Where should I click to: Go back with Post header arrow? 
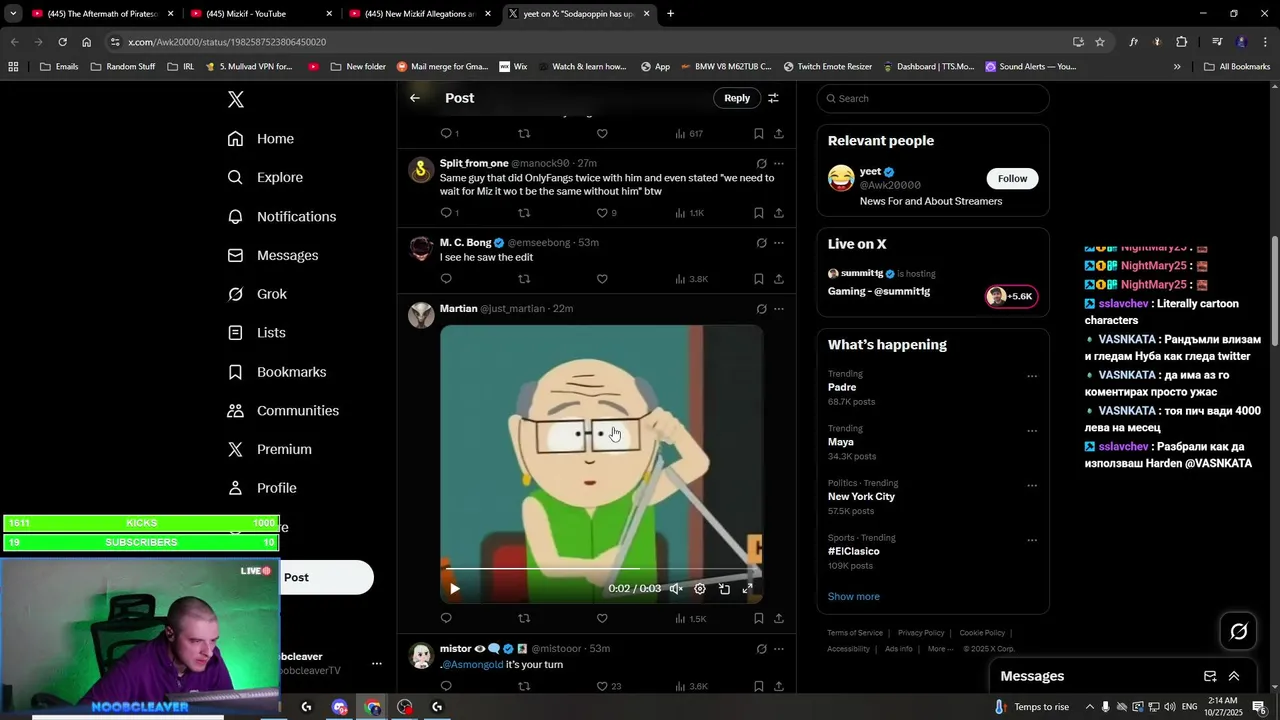(x=415, y=98)
